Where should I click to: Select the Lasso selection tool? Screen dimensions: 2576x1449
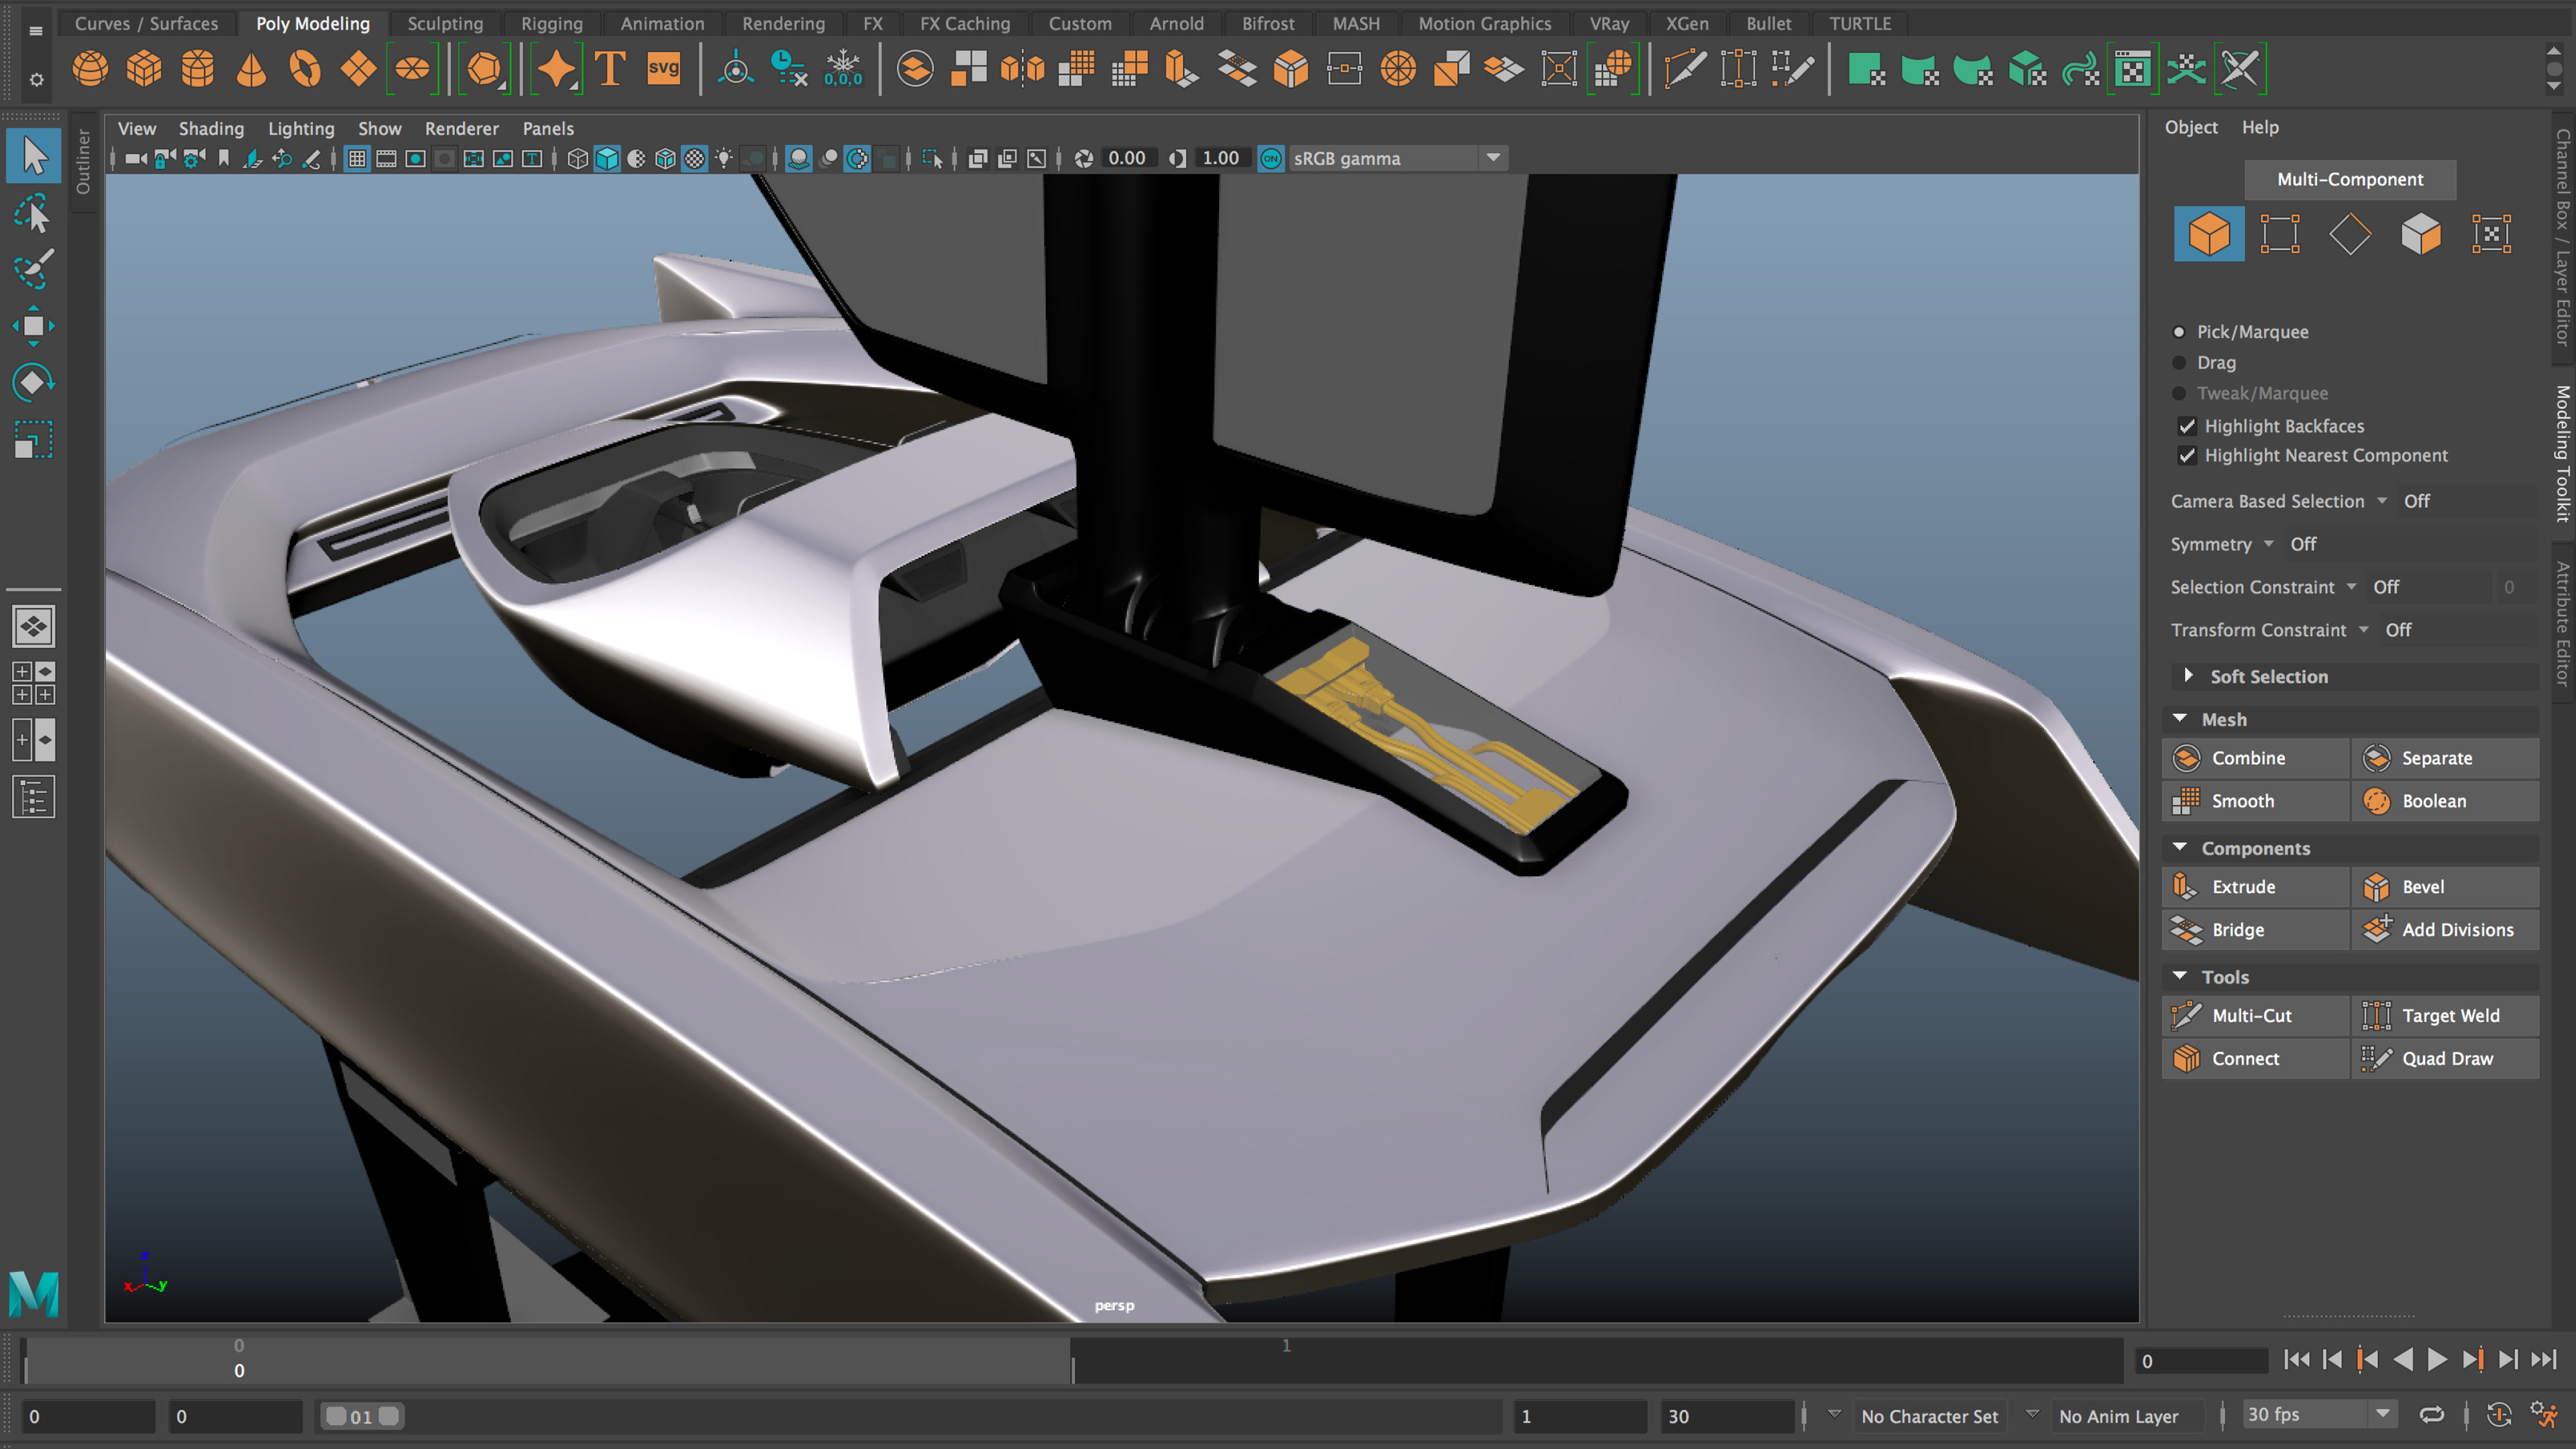(x=33, y=215)
